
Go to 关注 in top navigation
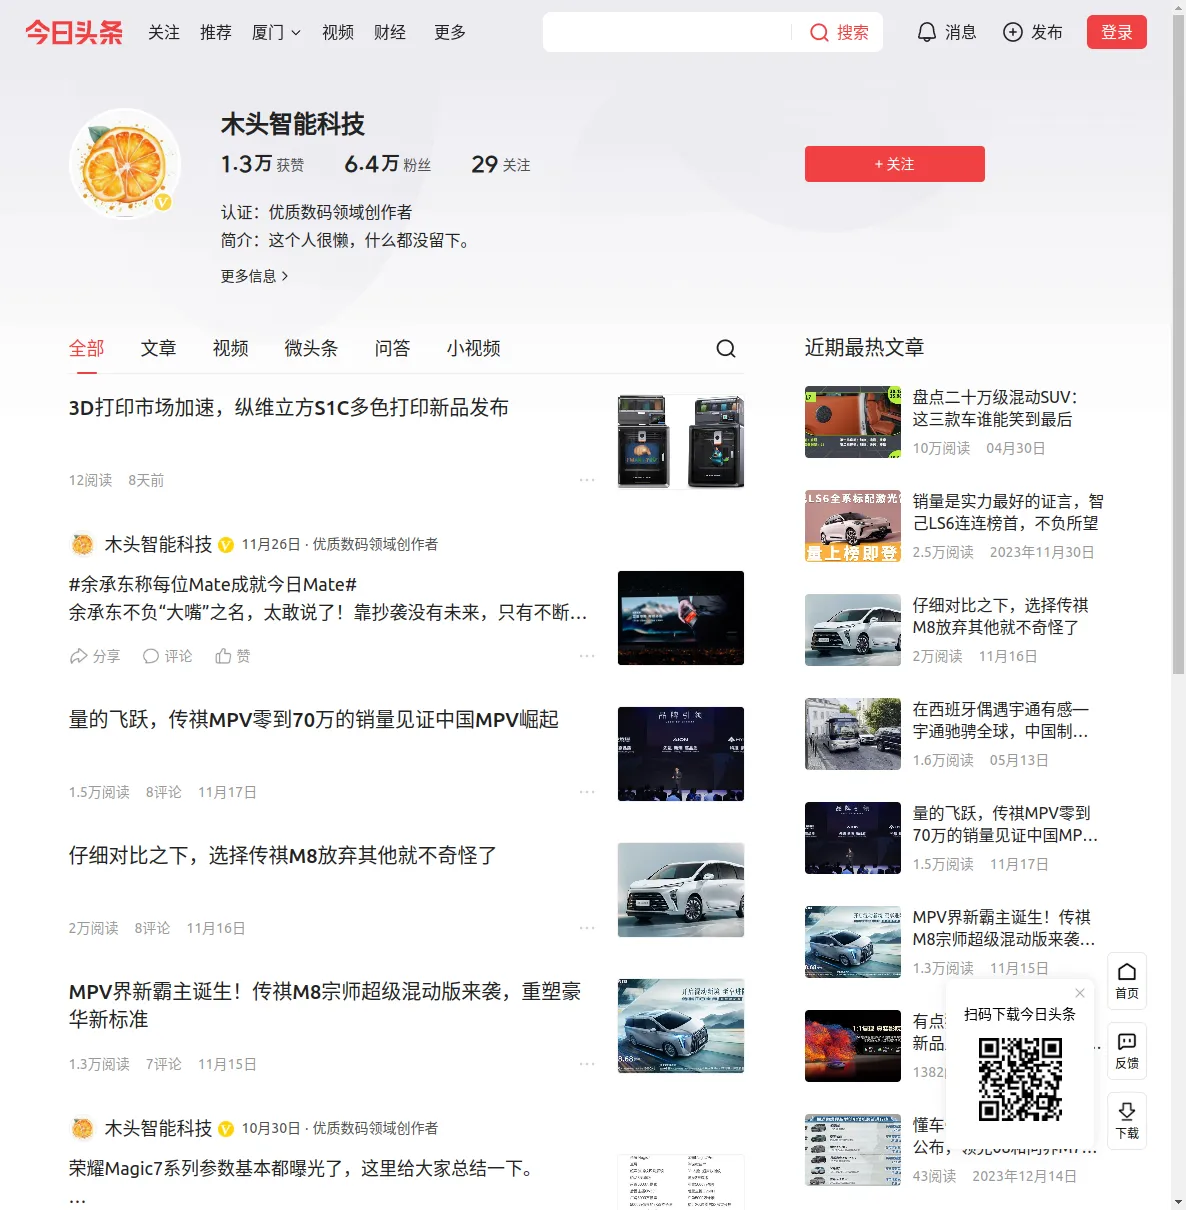click(164, 32)
